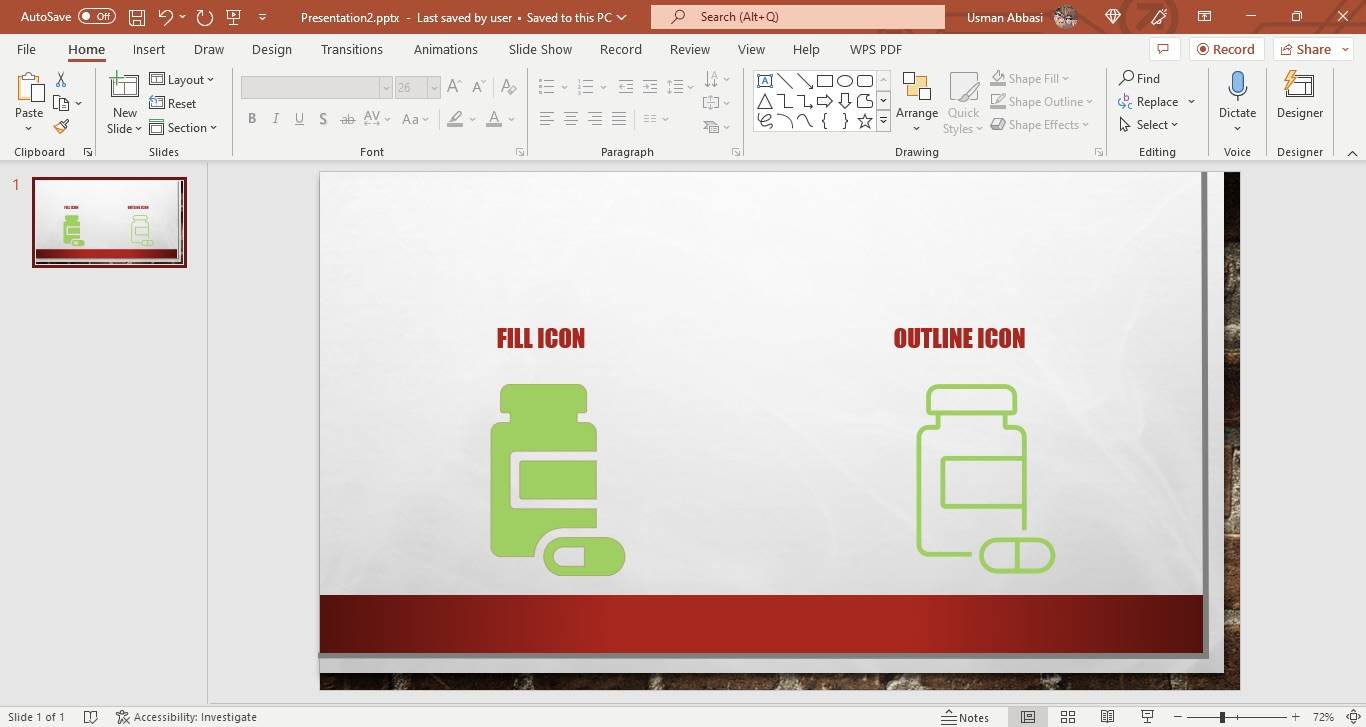Click the Redo/Repeat icon
Image resolution: width=1366 pixels, height=727 pixels.
pyautogui.click(x=204, y=17)
